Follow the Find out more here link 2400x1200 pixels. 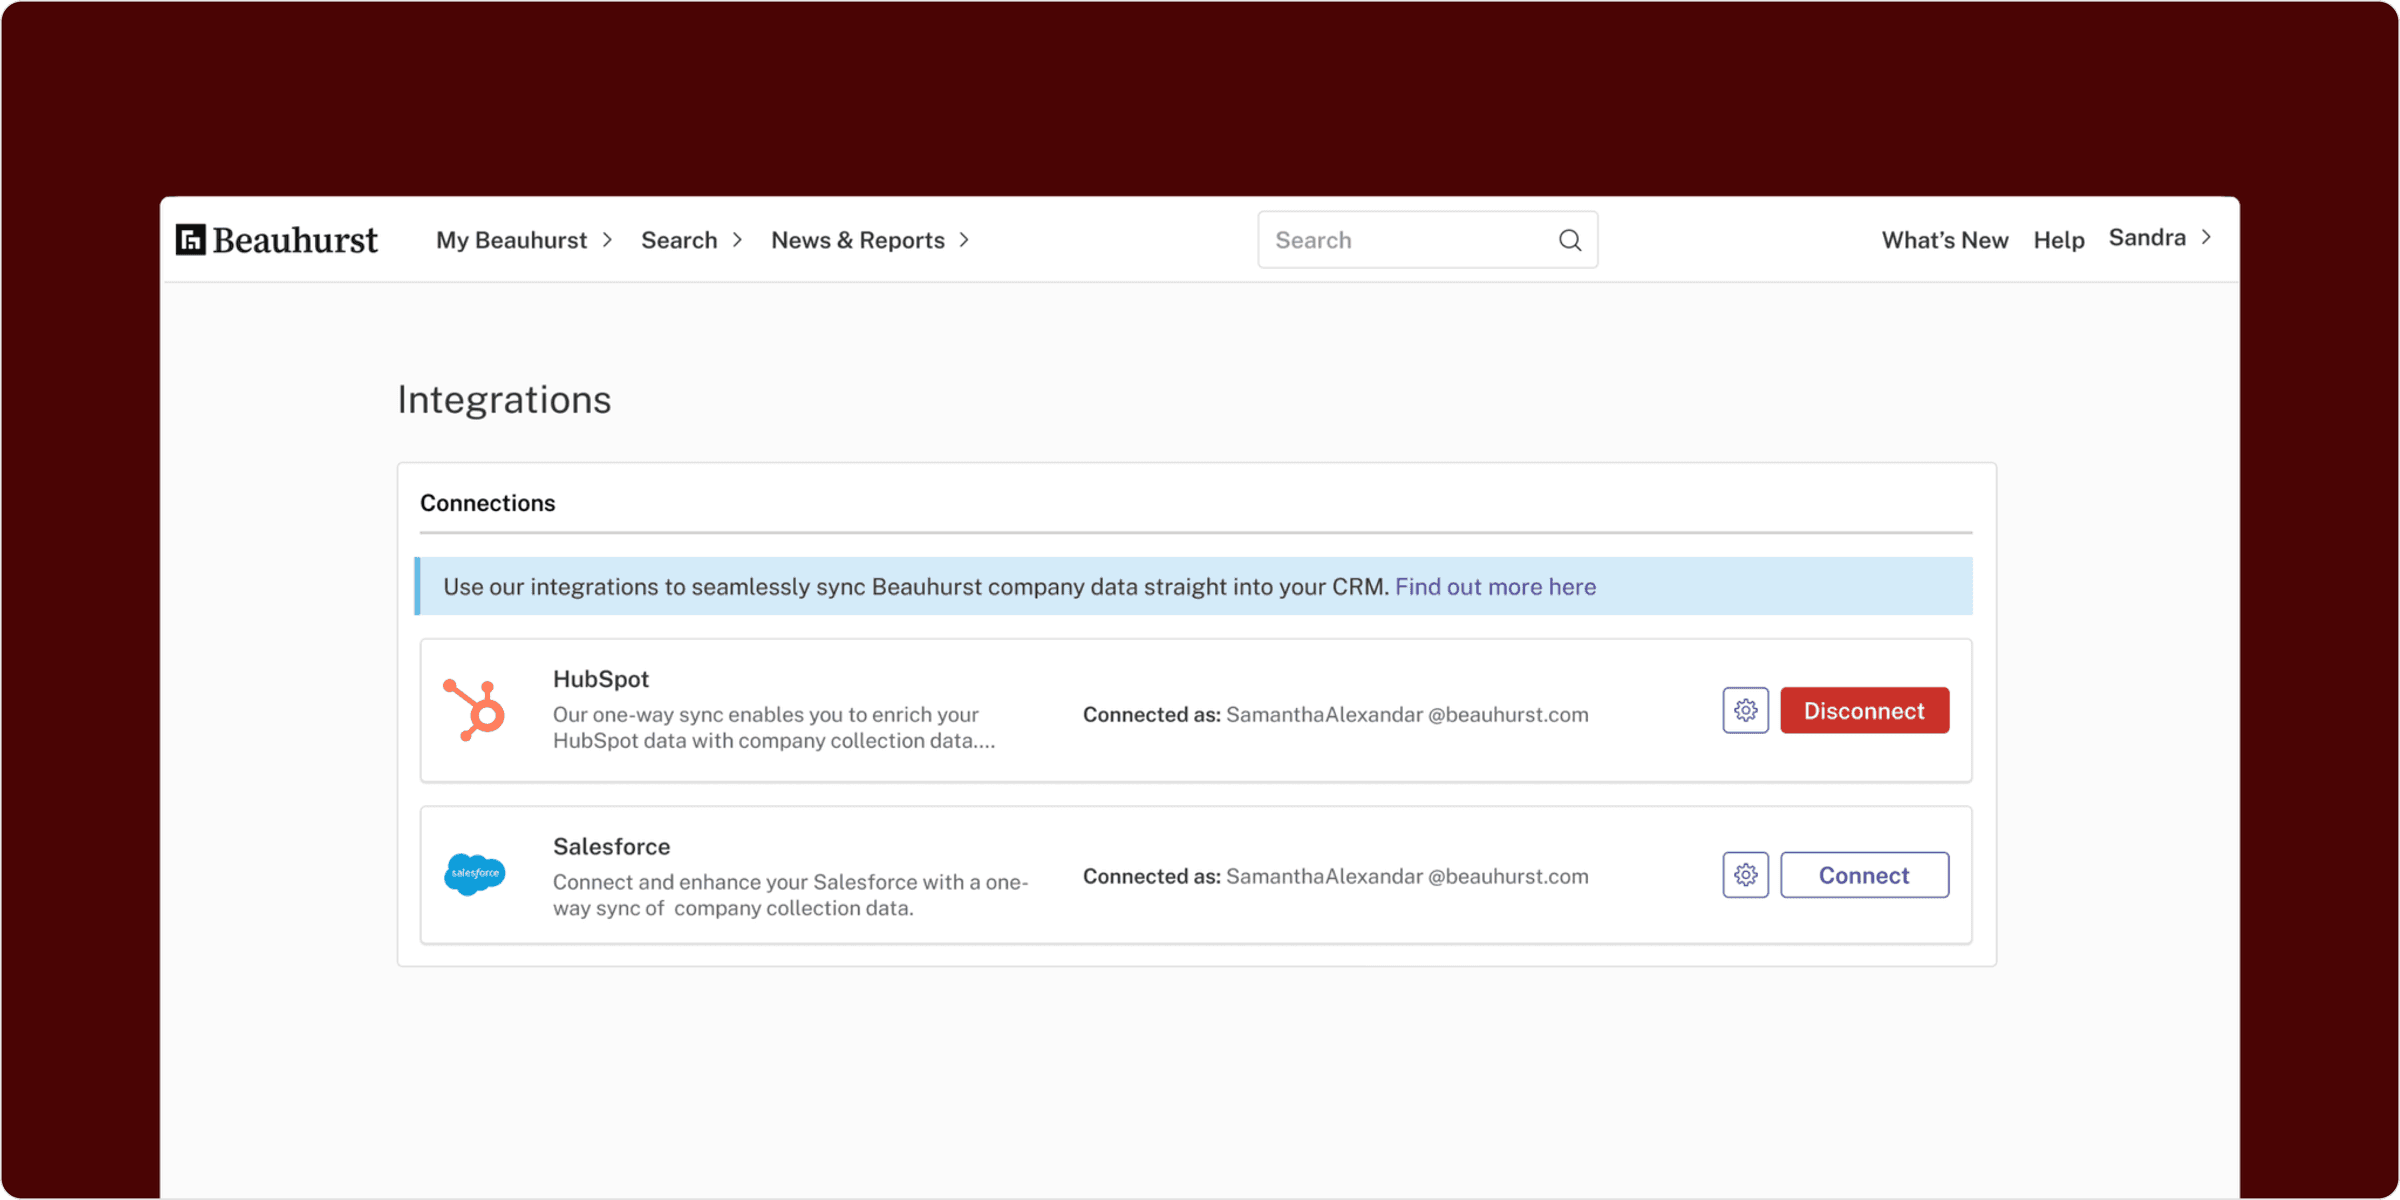click(x=1495, y=587)
